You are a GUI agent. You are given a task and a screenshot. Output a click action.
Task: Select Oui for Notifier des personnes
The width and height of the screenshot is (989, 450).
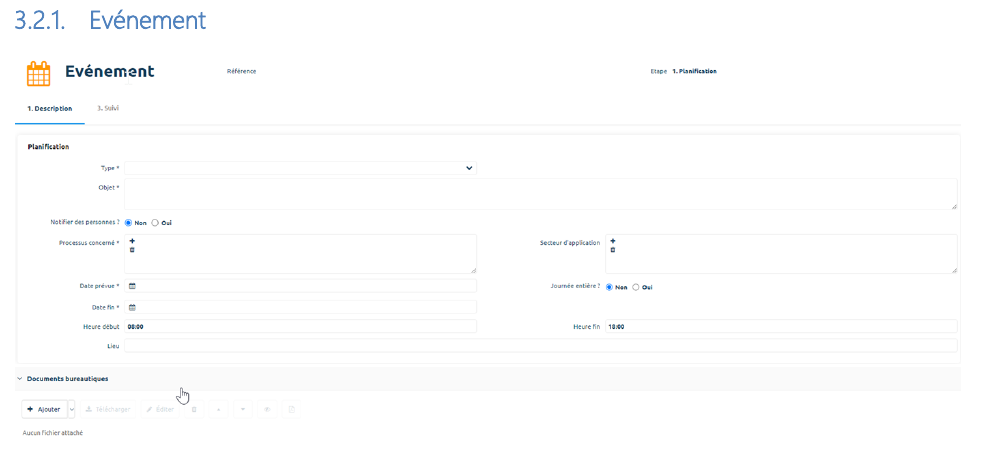point(155,222)
